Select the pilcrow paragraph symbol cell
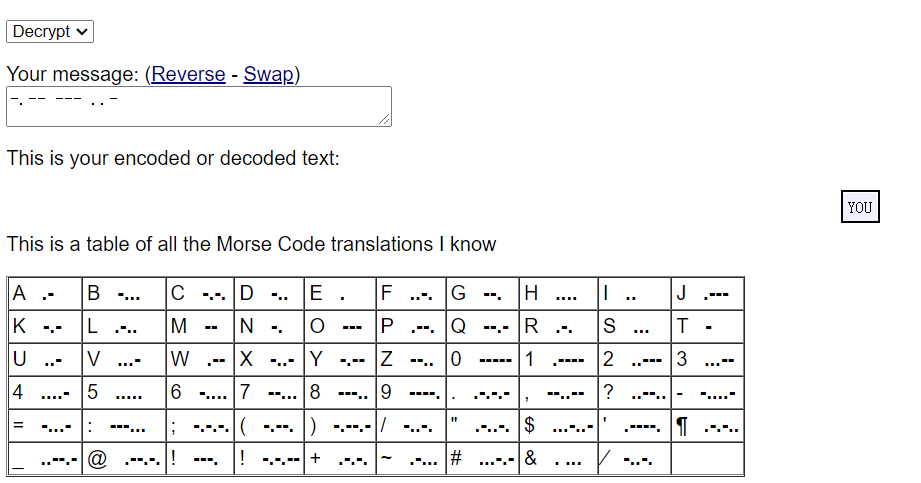The image size is (921, 483). [707, 425]
